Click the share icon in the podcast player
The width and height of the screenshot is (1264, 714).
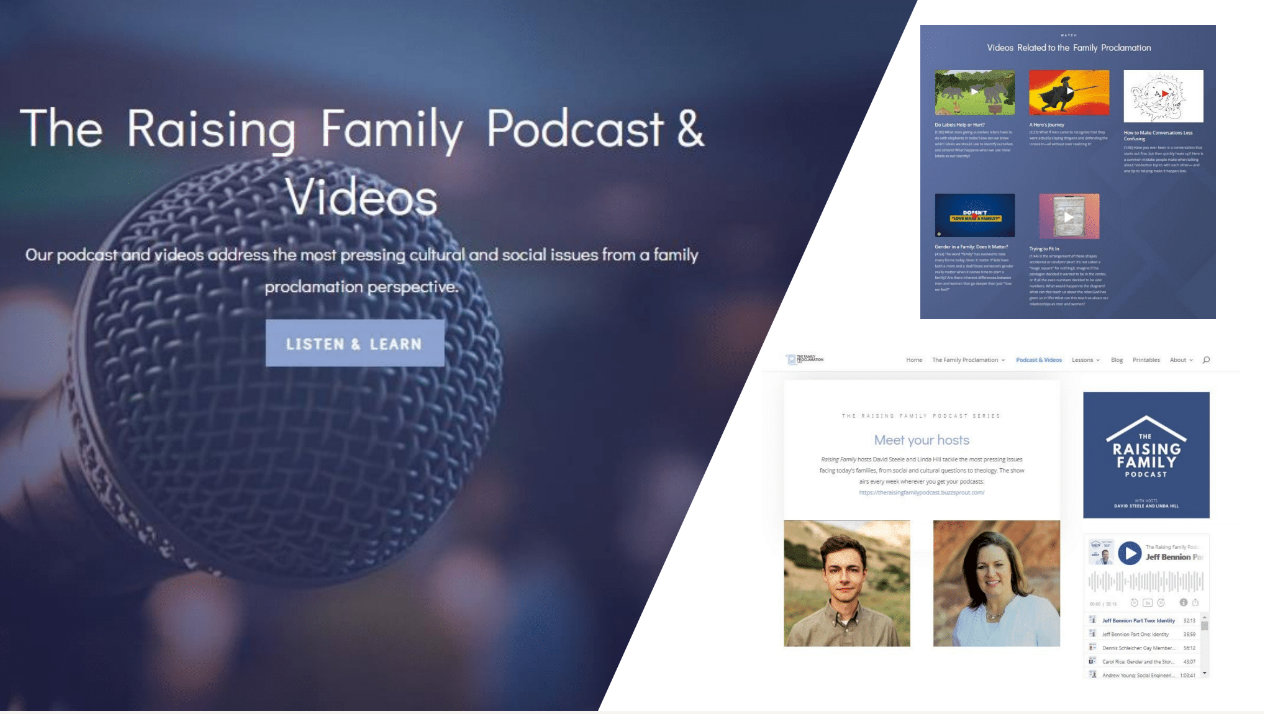(x=1195, y=602)
